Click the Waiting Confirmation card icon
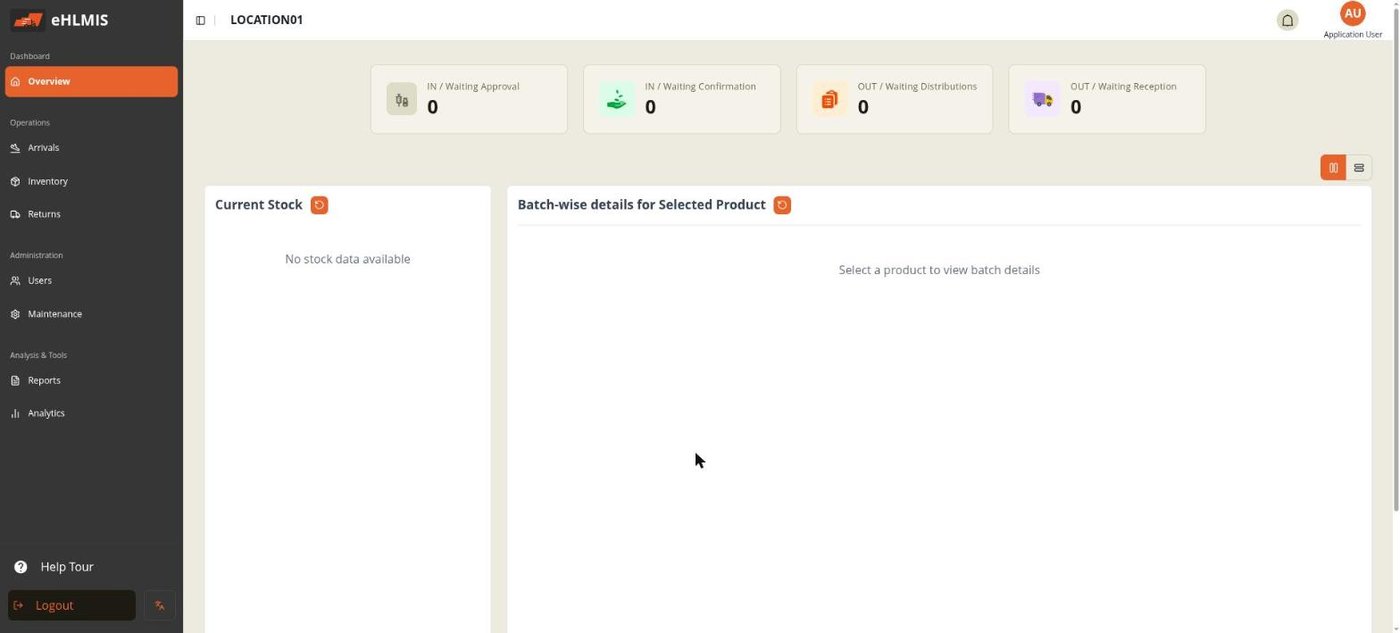This screenshot has height=633, width=1400. [x=617, y=99]
